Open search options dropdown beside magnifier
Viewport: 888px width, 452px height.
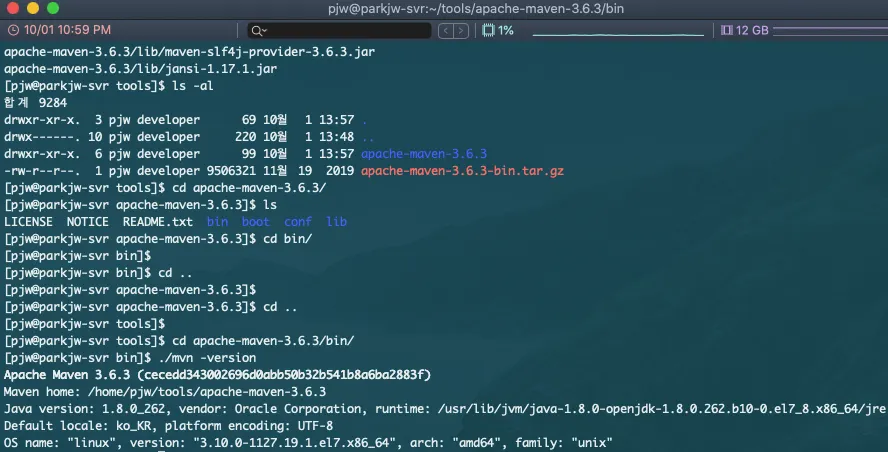(264, 31)
